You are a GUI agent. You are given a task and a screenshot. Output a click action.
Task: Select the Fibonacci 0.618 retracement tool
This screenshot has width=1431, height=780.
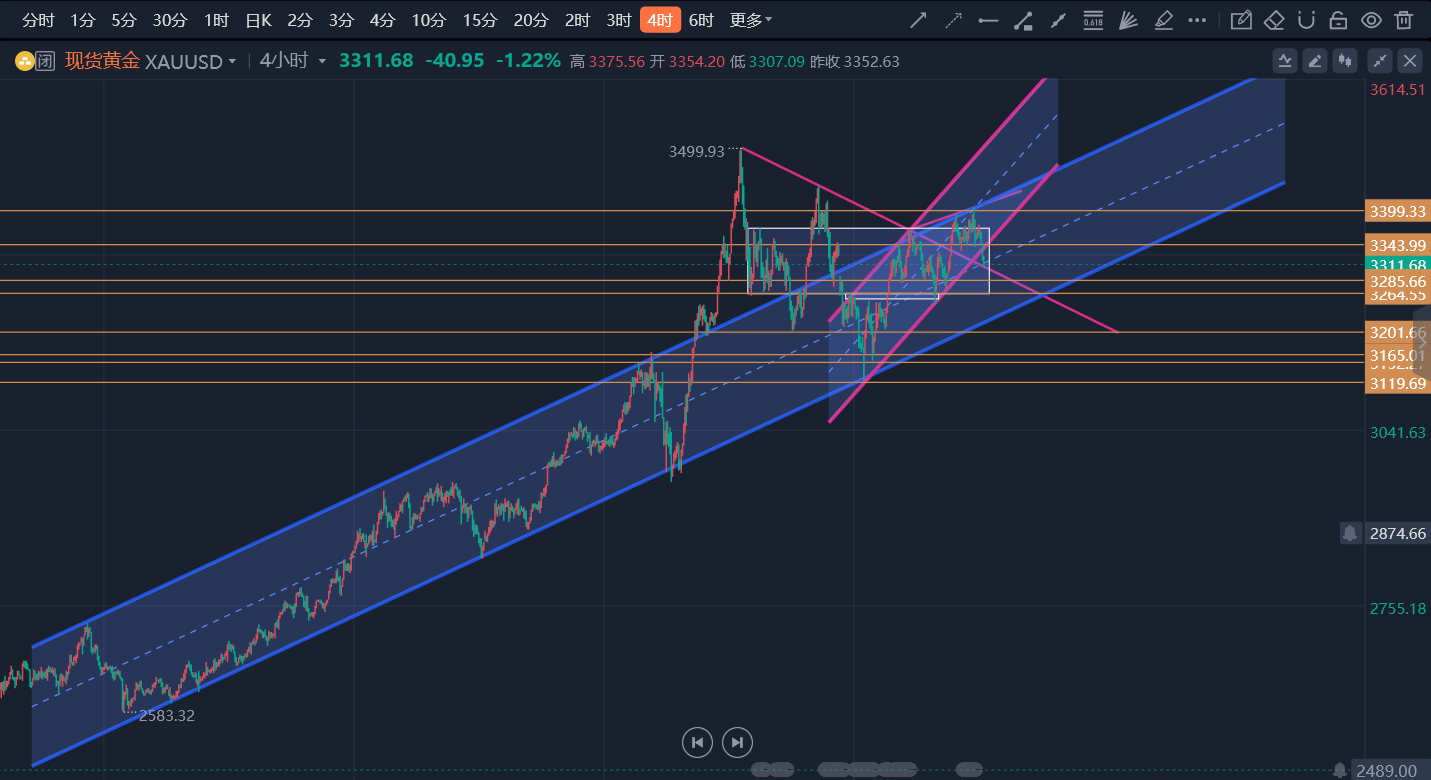tap(1093, 20)
